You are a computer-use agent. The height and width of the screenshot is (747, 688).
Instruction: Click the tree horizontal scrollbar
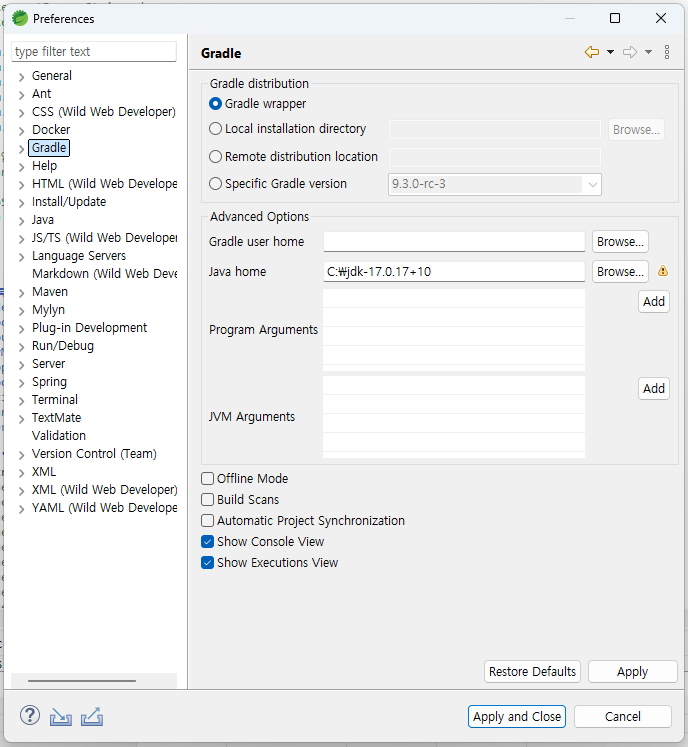(81, 681)
